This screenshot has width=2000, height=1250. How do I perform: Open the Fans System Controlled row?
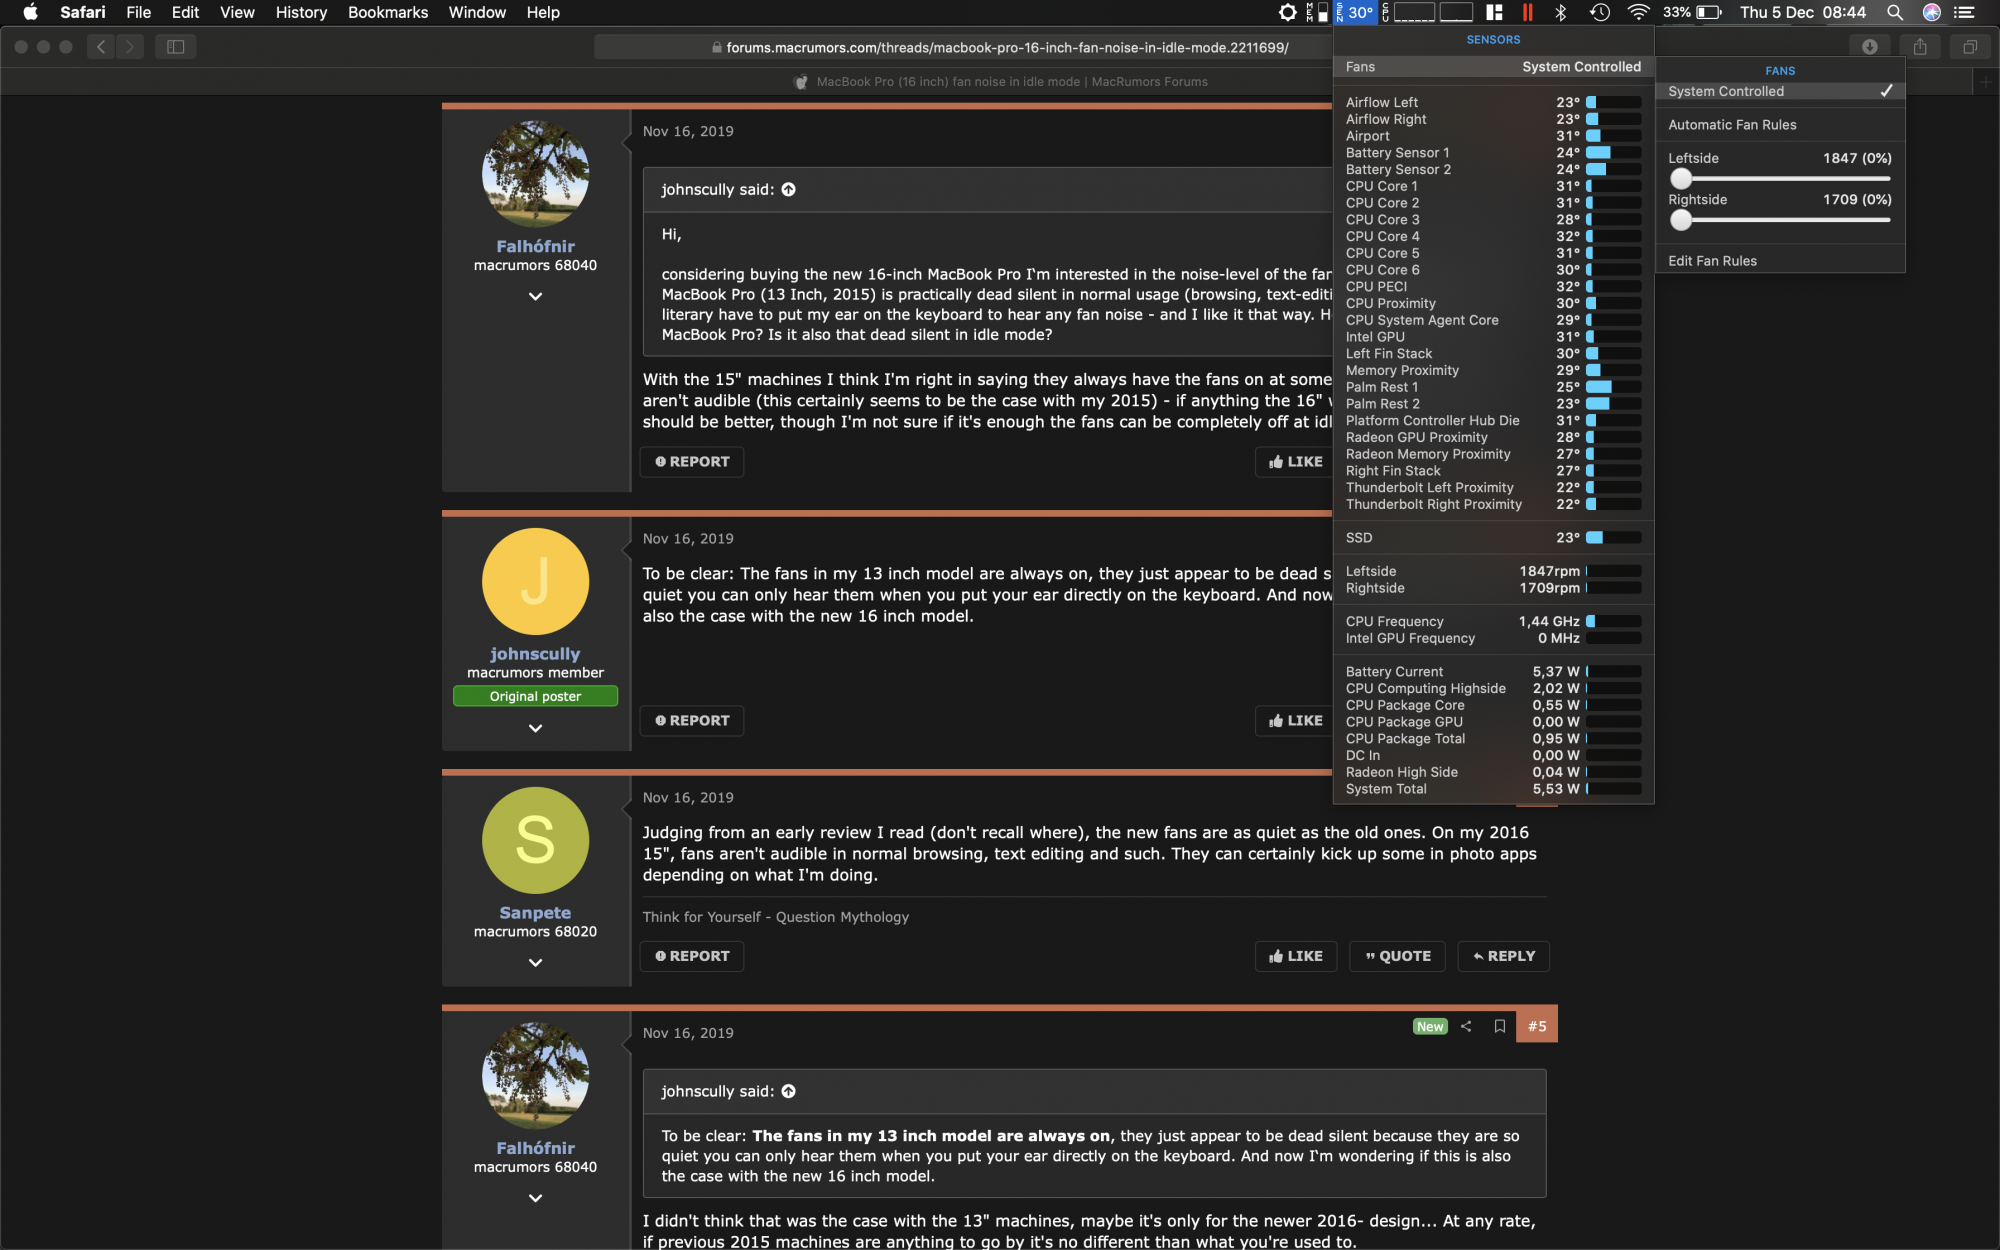click(1493, 67)
